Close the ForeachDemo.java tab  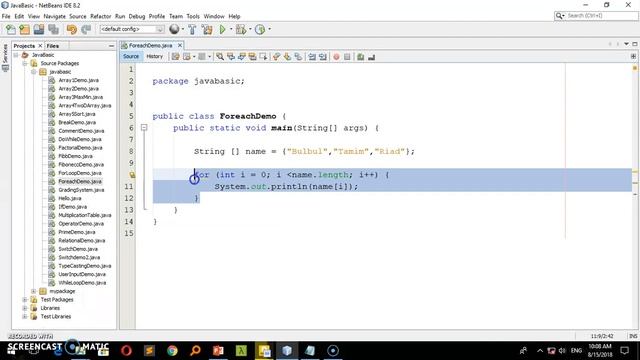tap(180, 45)
